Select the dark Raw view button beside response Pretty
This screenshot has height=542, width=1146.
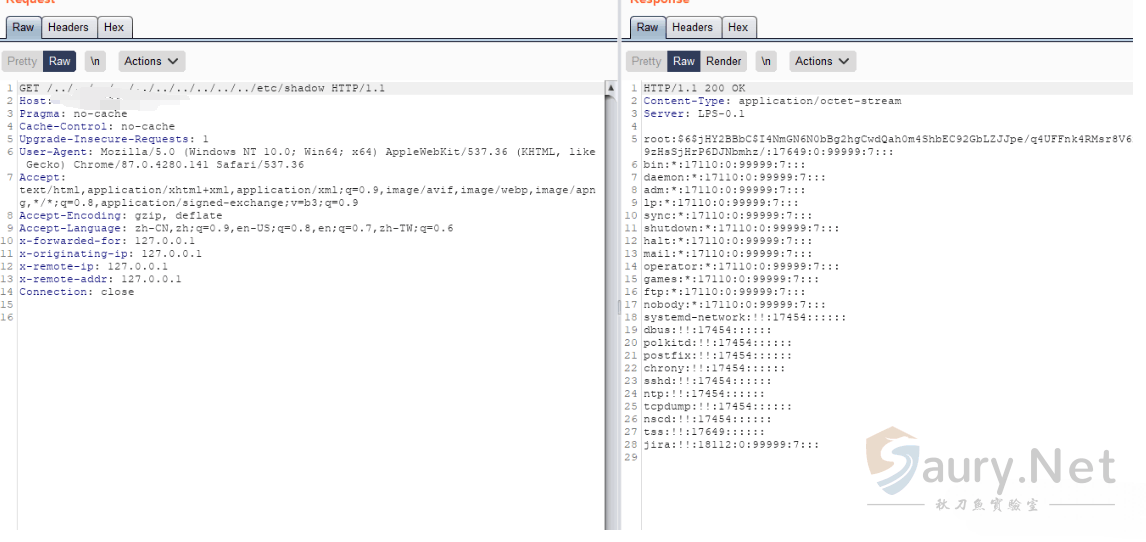(684, 61)
